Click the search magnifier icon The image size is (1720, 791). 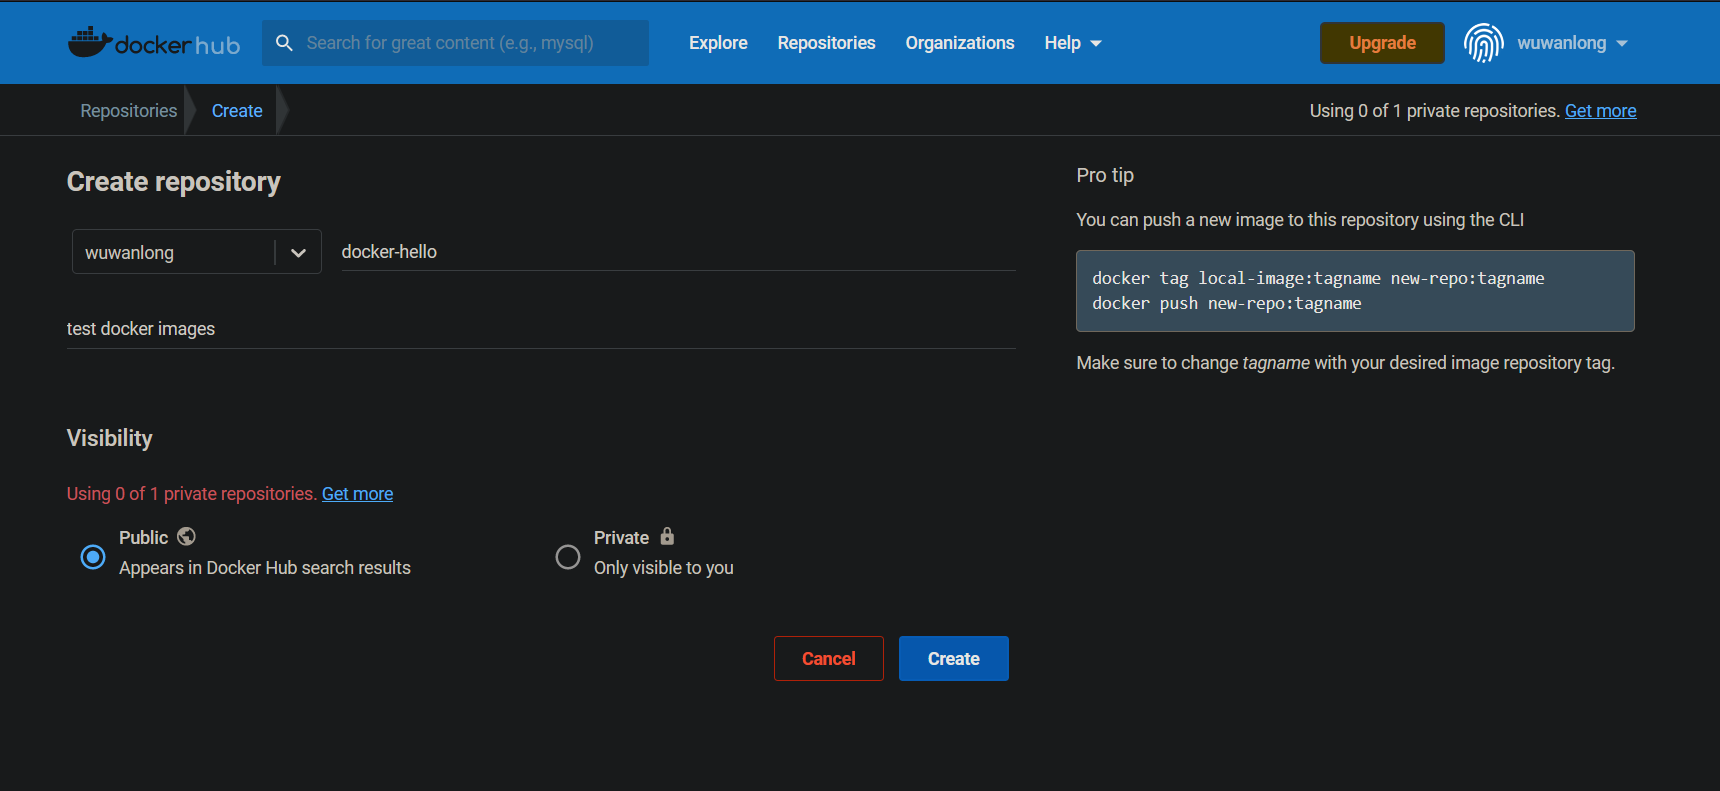tap(284, 43)
